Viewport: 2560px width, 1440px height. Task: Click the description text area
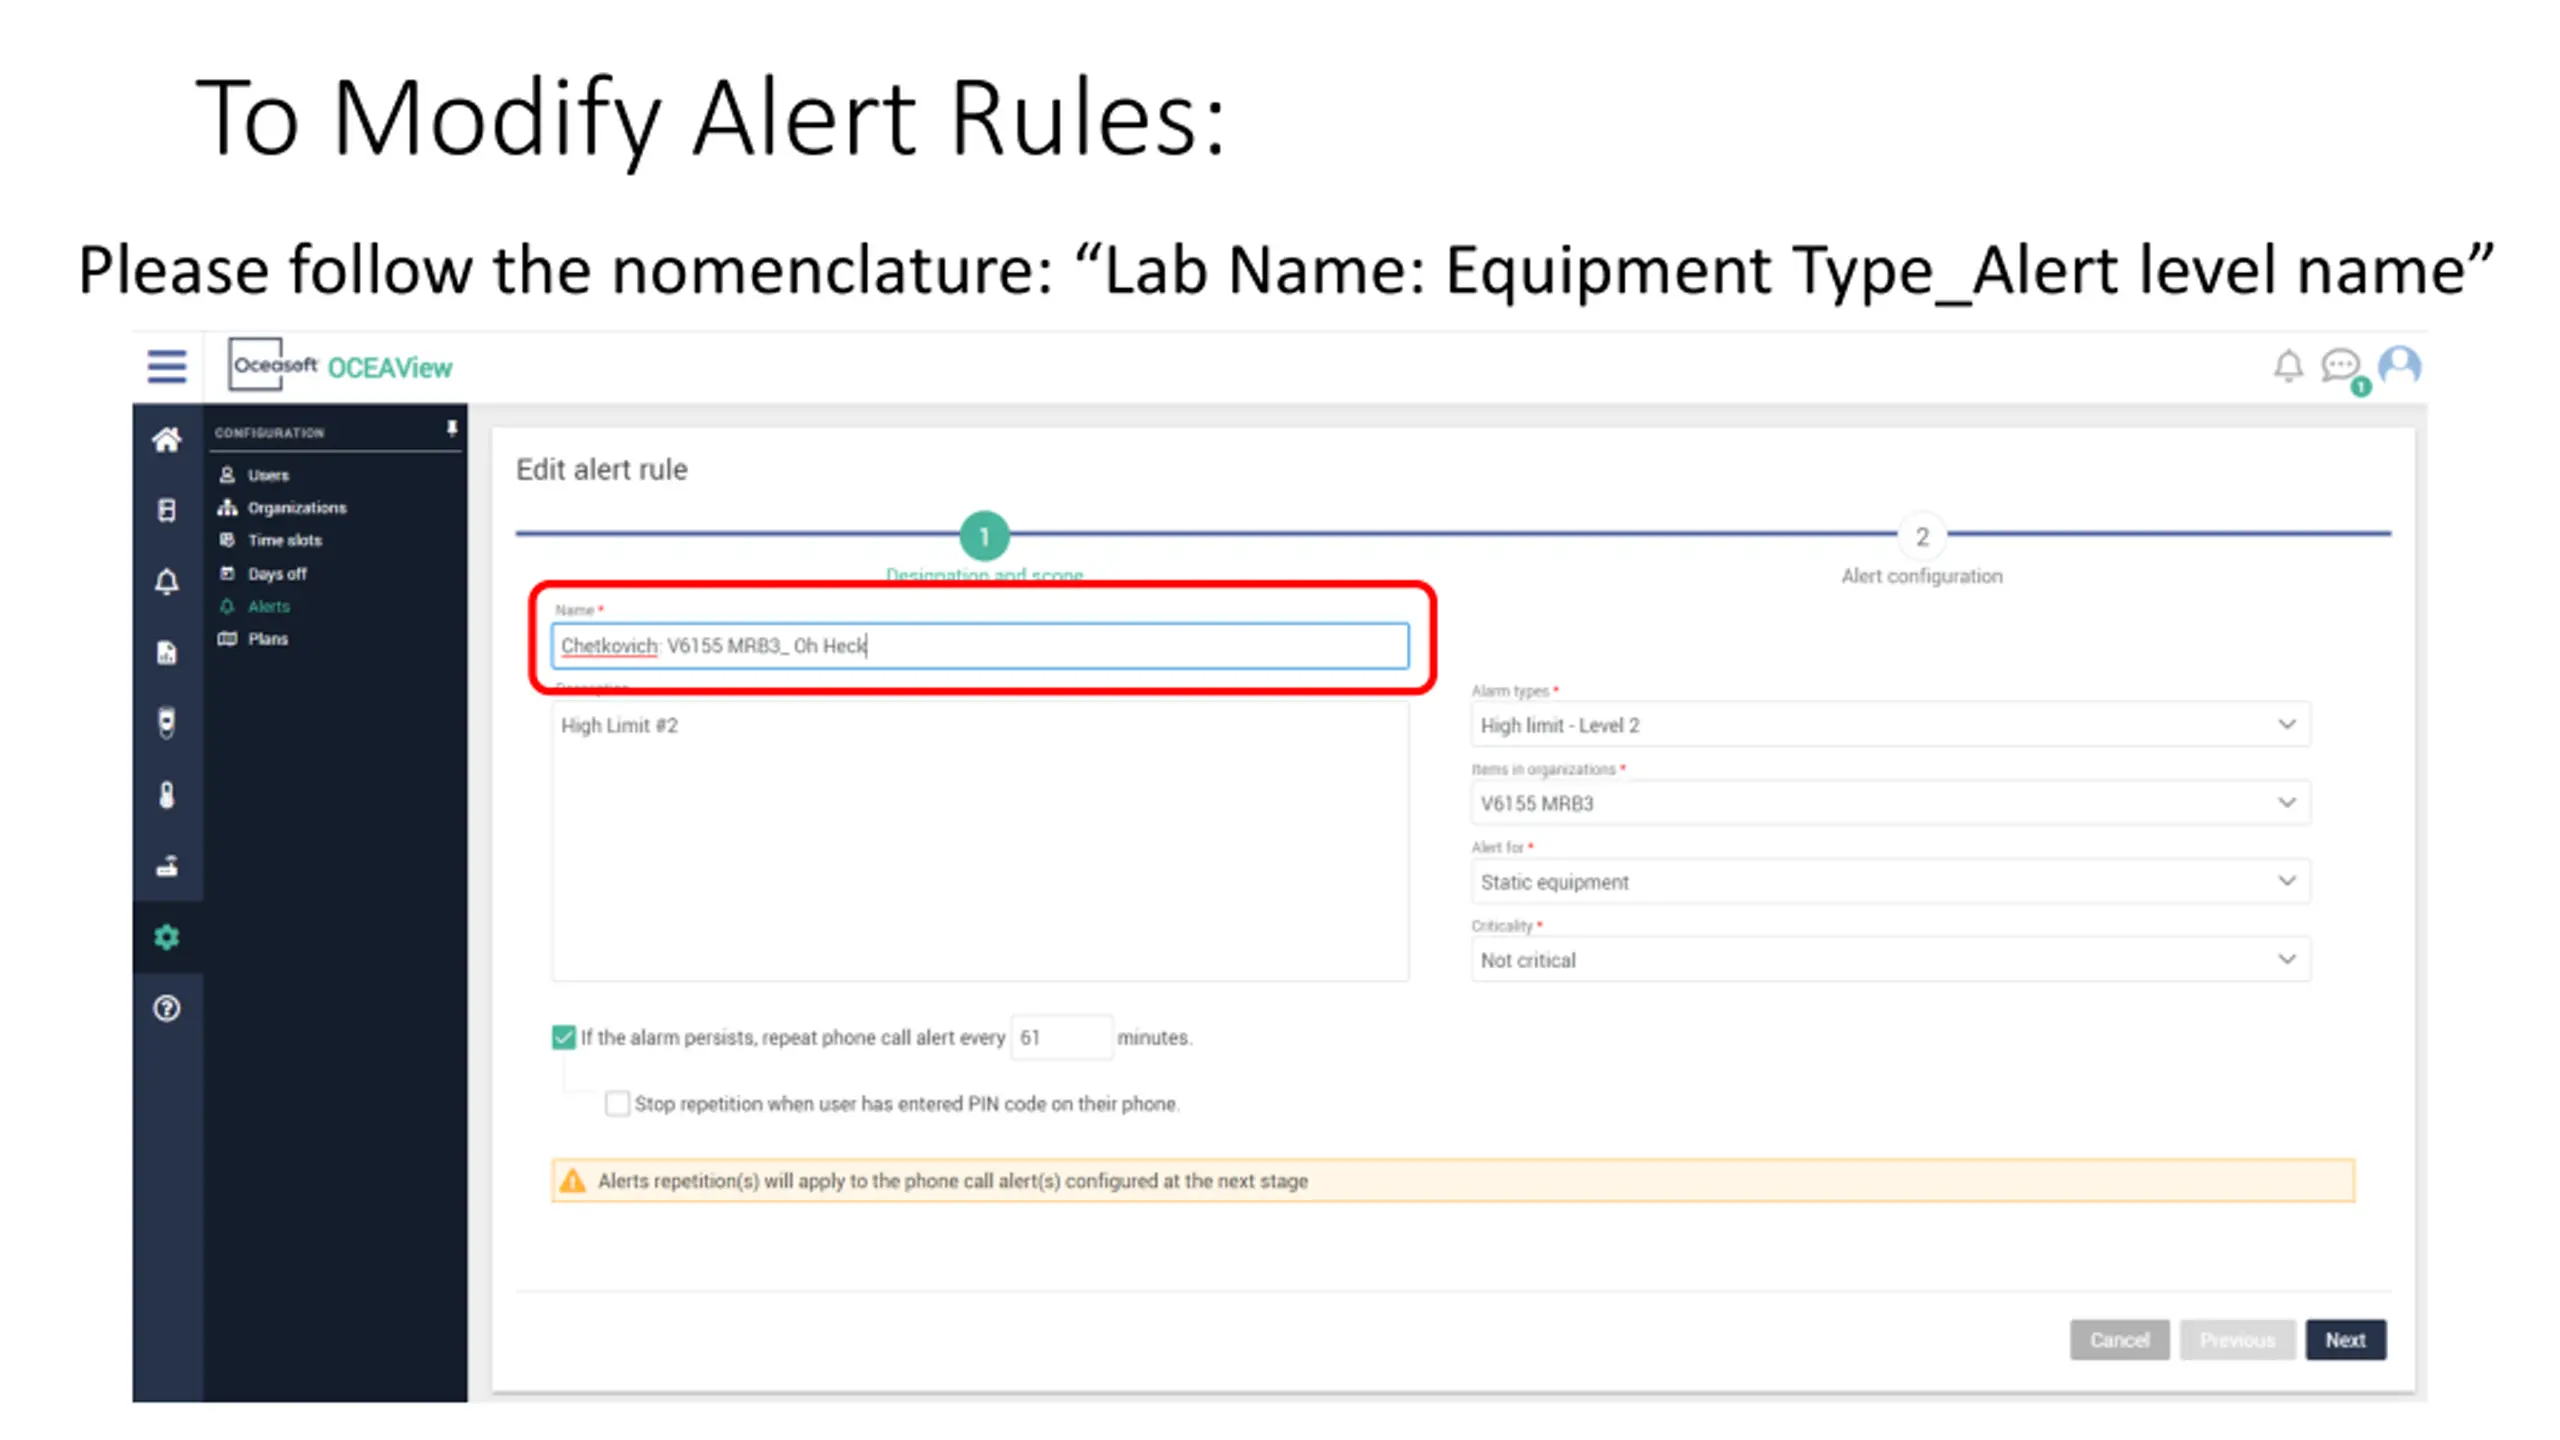(x=980, y=841)
